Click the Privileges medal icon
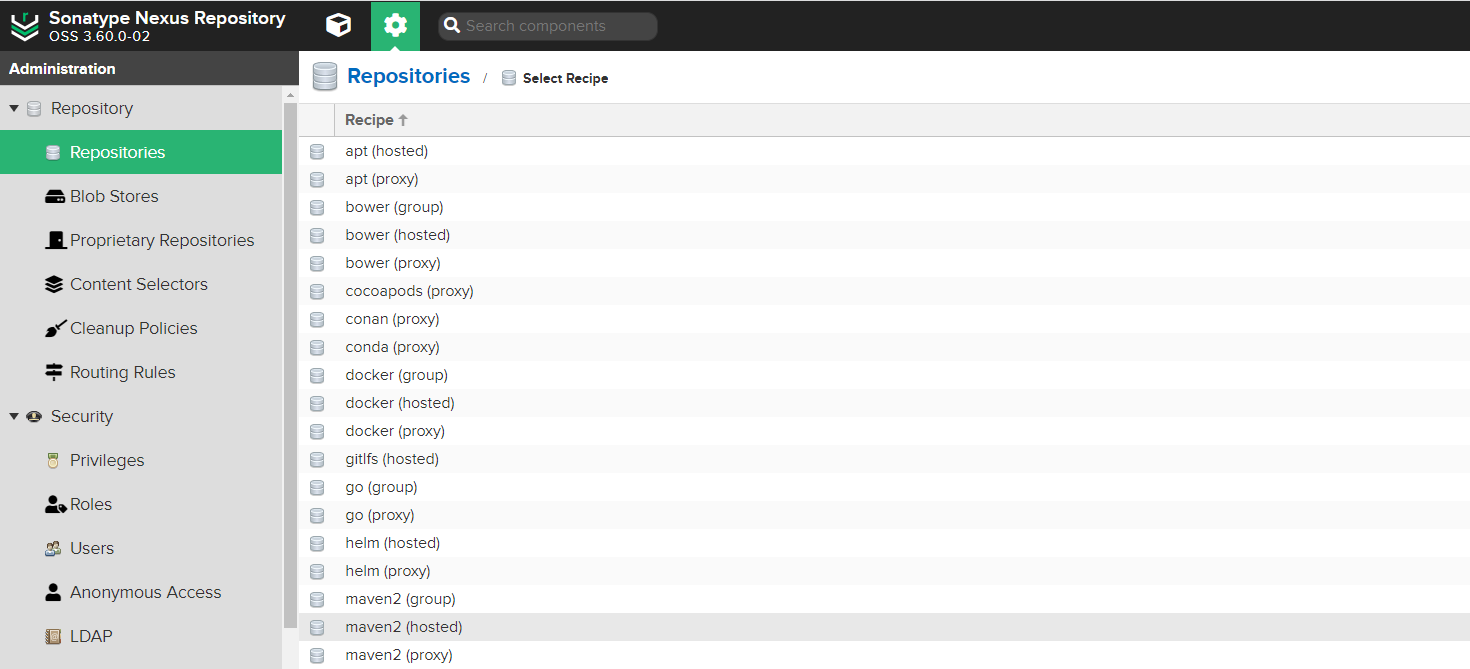Viewport: 1470px width, 669px height. click(x=54, y=461)
